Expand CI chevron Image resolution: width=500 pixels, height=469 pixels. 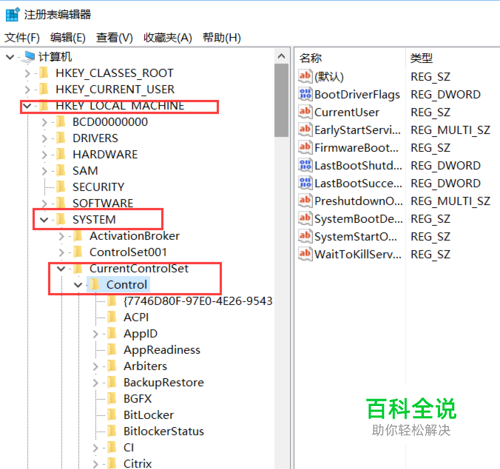pos(95,448)
